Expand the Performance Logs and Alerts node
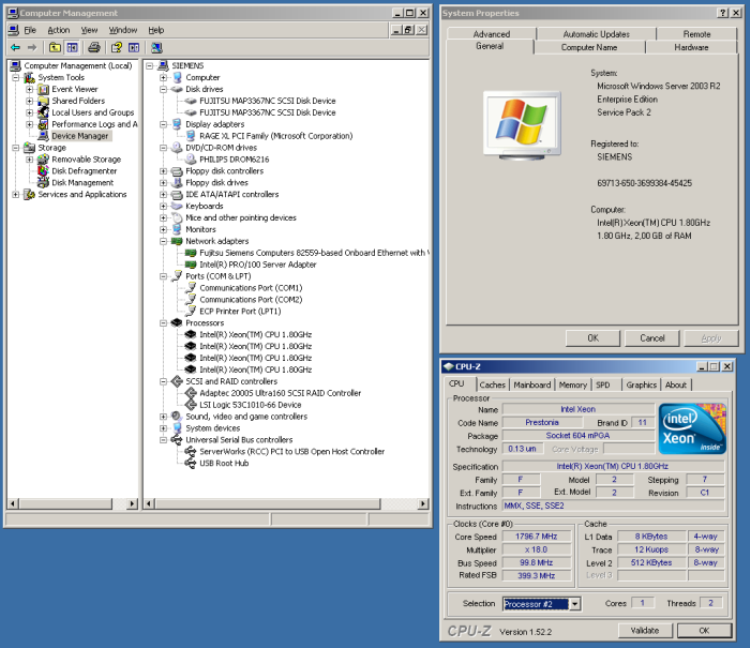The height and width of the screenshot is (648, 750). pos(30,124)
